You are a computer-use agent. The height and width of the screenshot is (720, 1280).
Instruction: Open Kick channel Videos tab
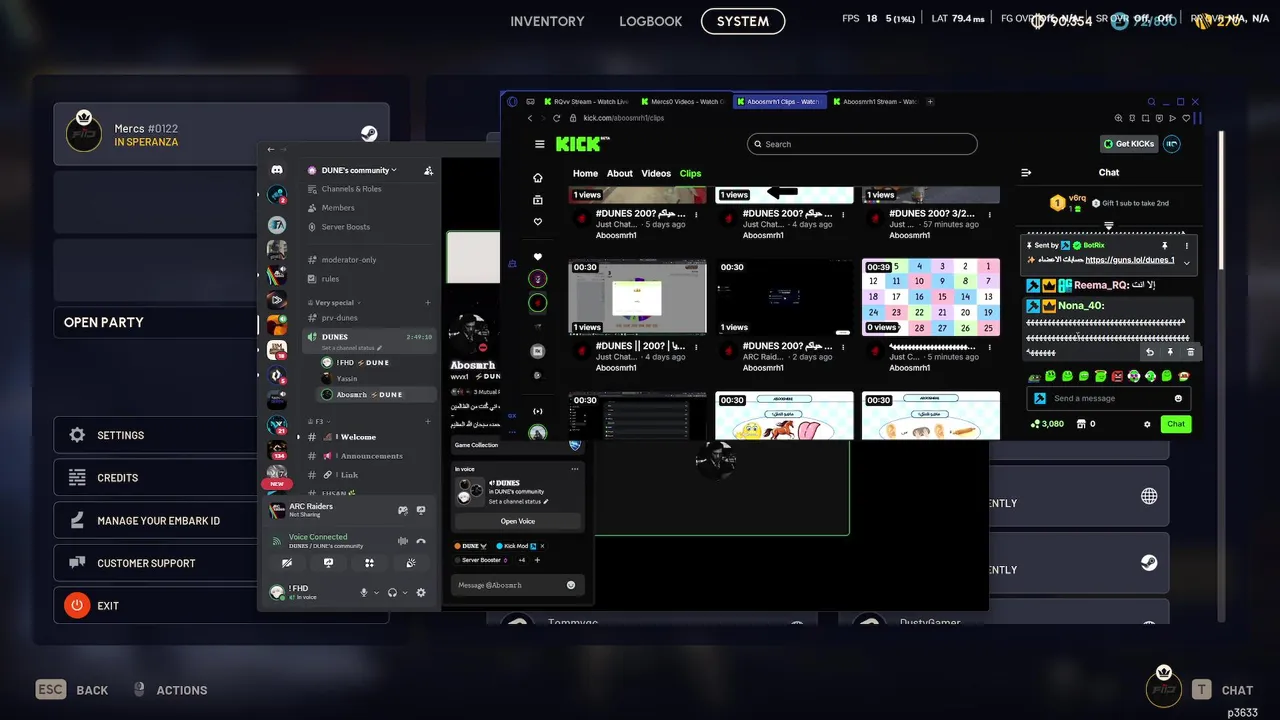(656, 173)
